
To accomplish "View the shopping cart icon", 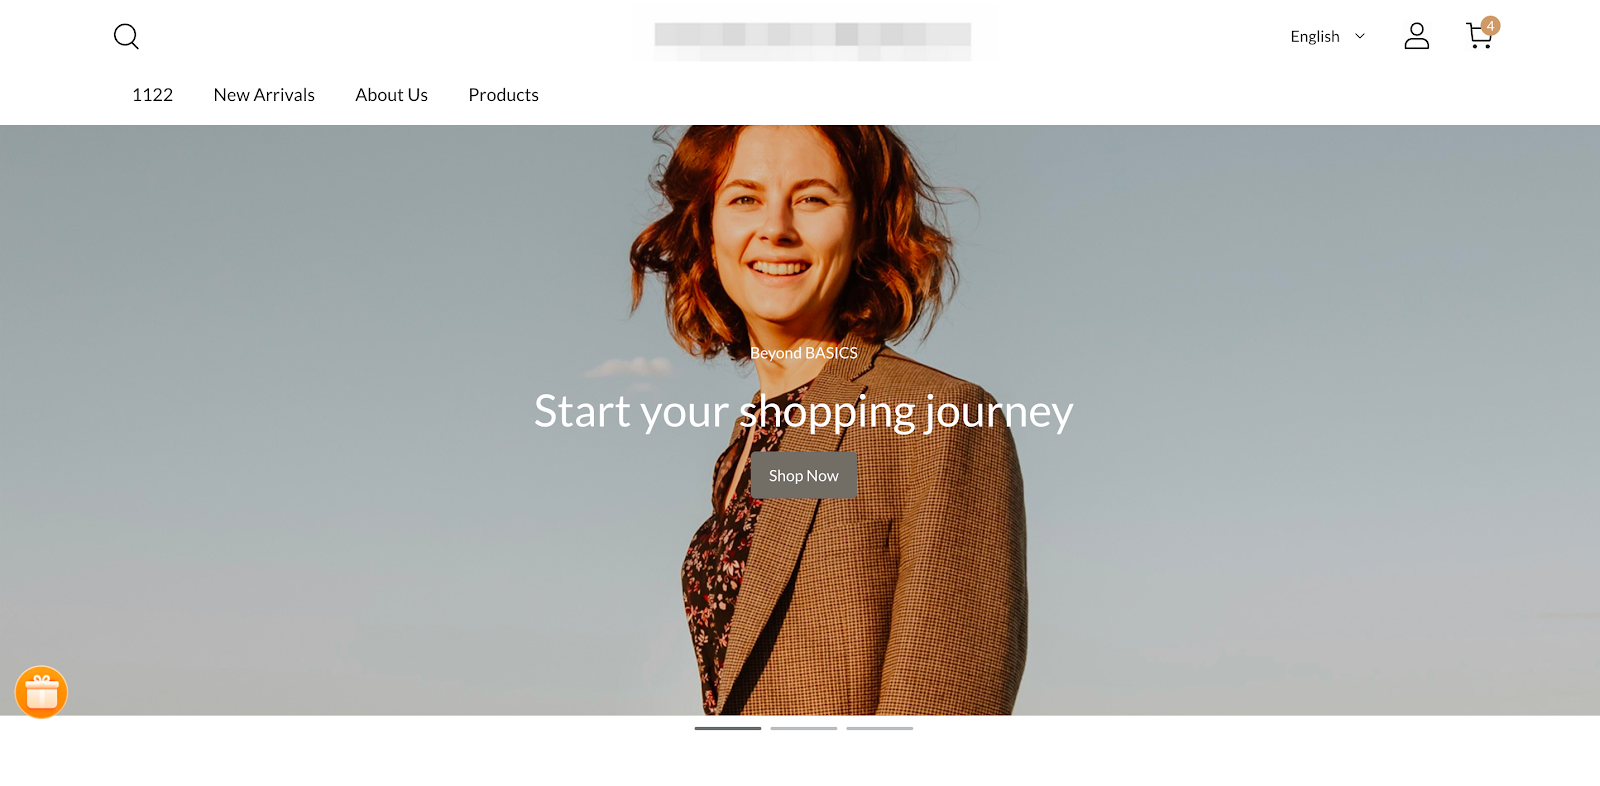I will 1479,37.
